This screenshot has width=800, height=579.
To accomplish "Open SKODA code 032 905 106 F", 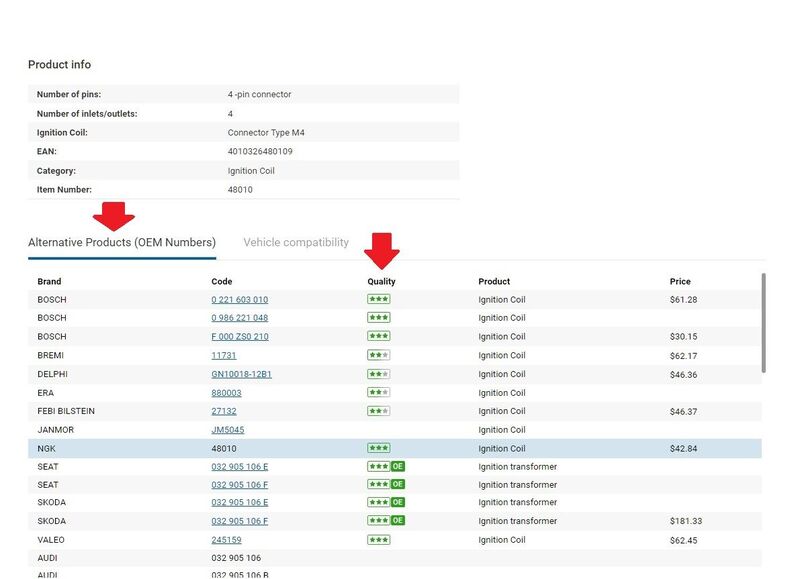I will [x=240, y=521].
